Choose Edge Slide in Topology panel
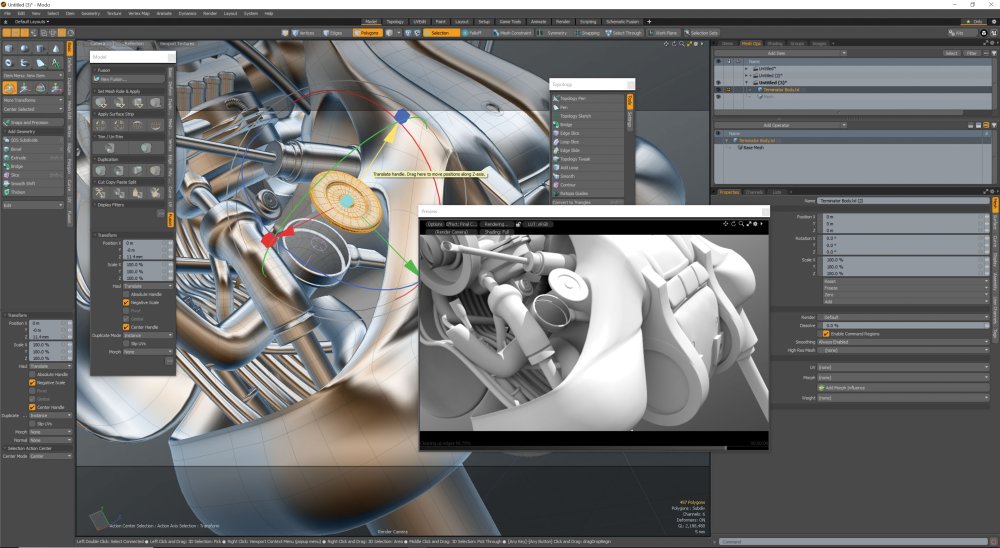The image size is (1000, 548). click(587, 150)
